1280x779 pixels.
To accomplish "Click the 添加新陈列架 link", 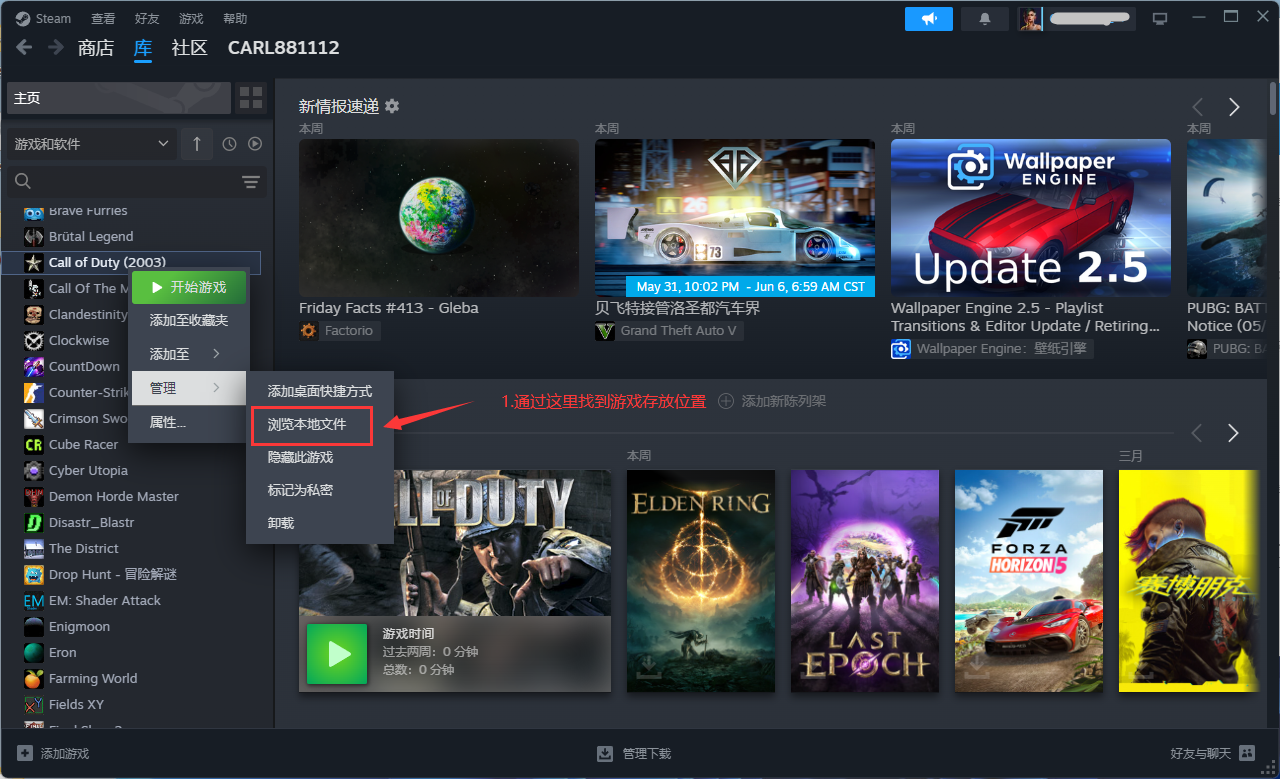I will click(781, 400).
